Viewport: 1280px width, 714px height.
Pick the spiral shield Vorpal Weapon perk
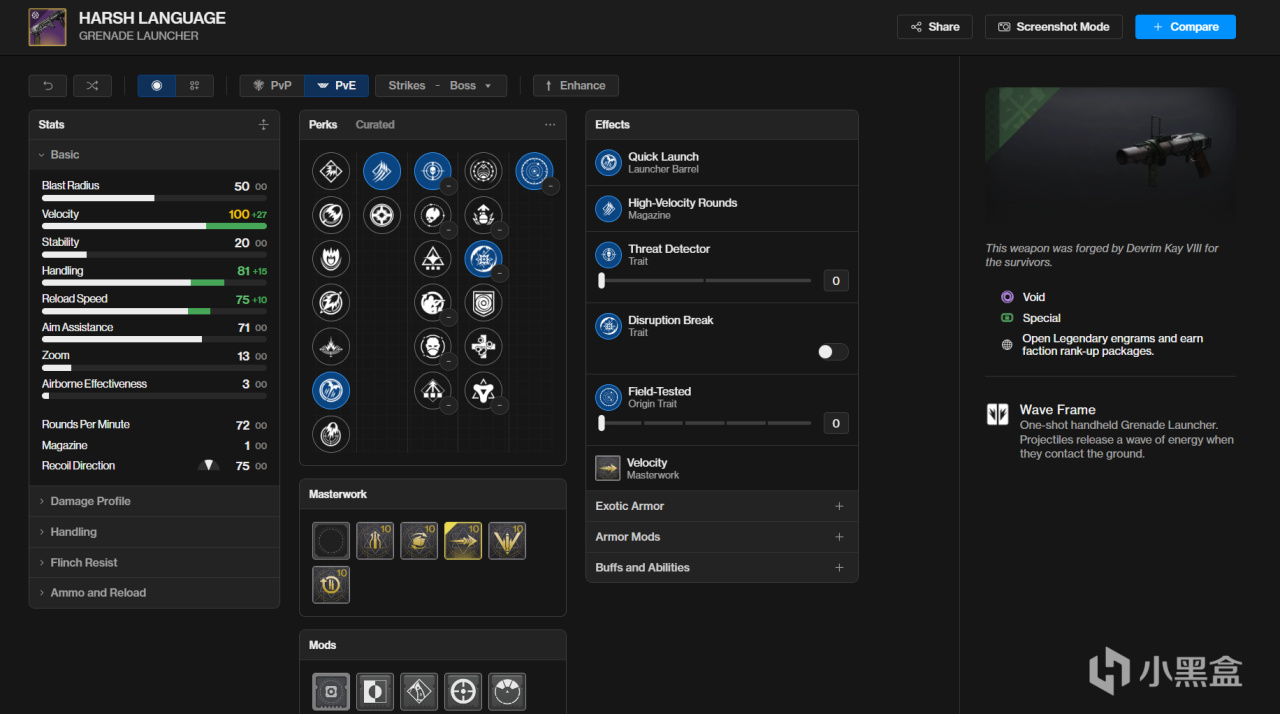pos(484,303)
